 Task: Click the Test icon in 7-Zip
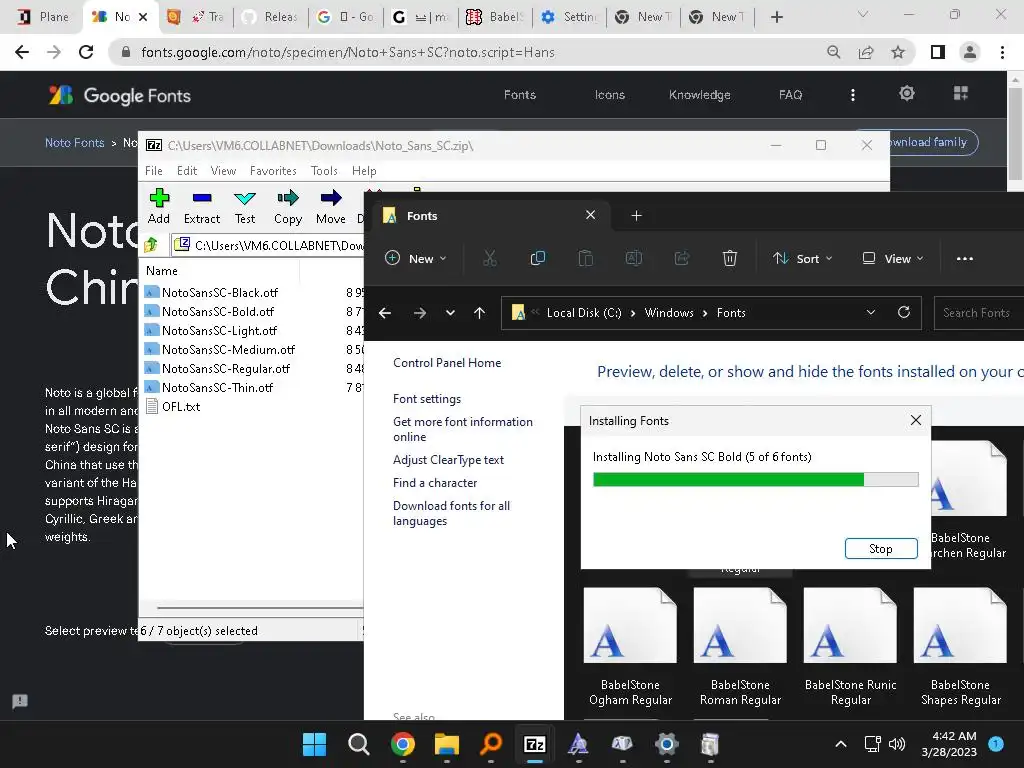pos(245,206)
